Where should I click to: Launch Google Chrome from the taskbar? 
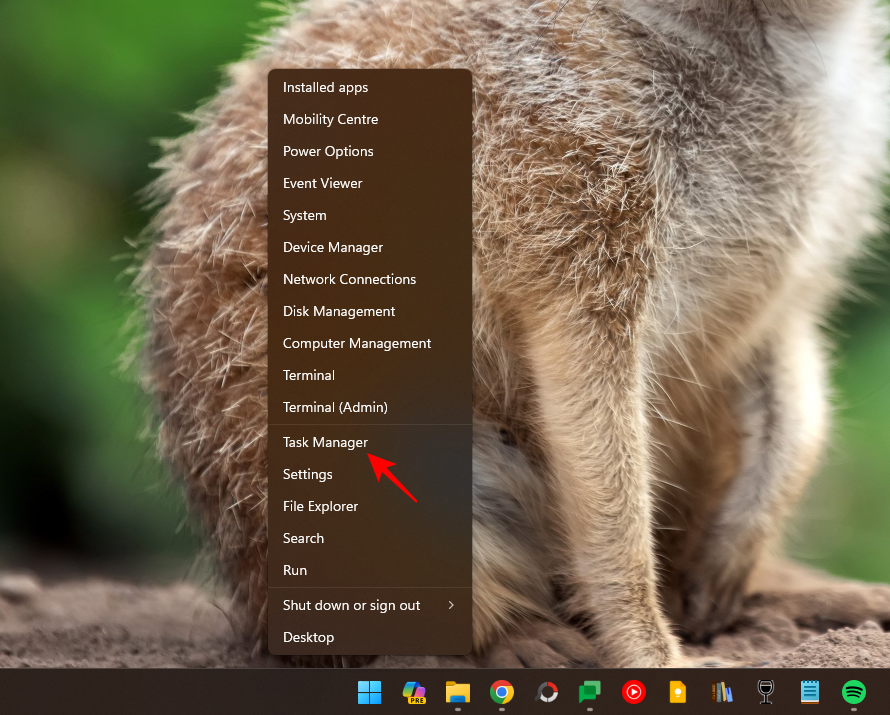tap(501, 692)
